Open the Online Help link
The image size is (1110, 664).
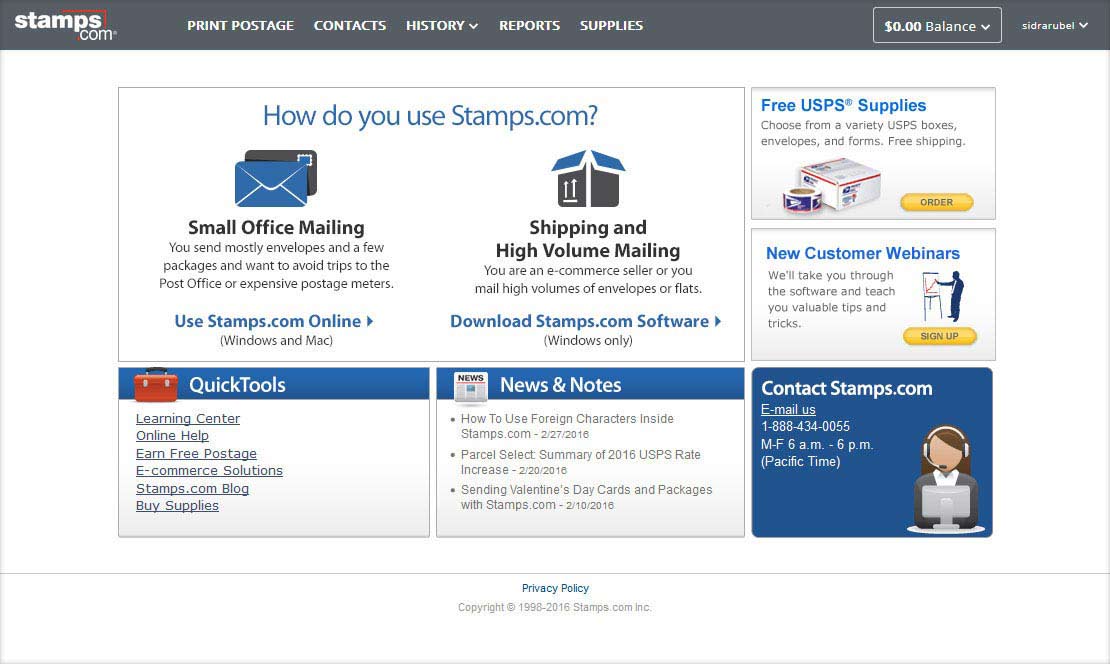coord(172,435)
